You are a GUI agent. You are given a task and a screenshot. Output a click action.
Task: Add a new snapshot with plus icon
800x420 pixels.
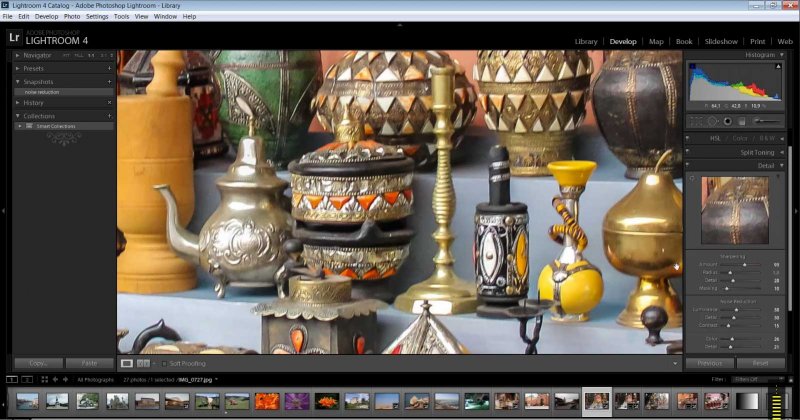pos(109,81)
